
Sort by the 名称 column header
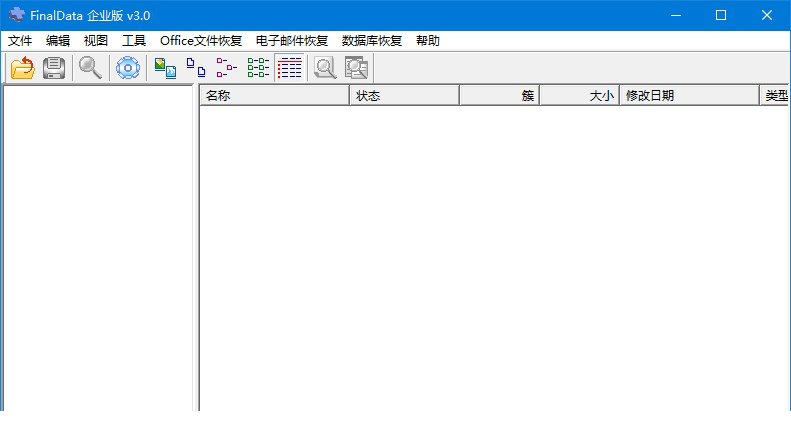pos(275,95)
